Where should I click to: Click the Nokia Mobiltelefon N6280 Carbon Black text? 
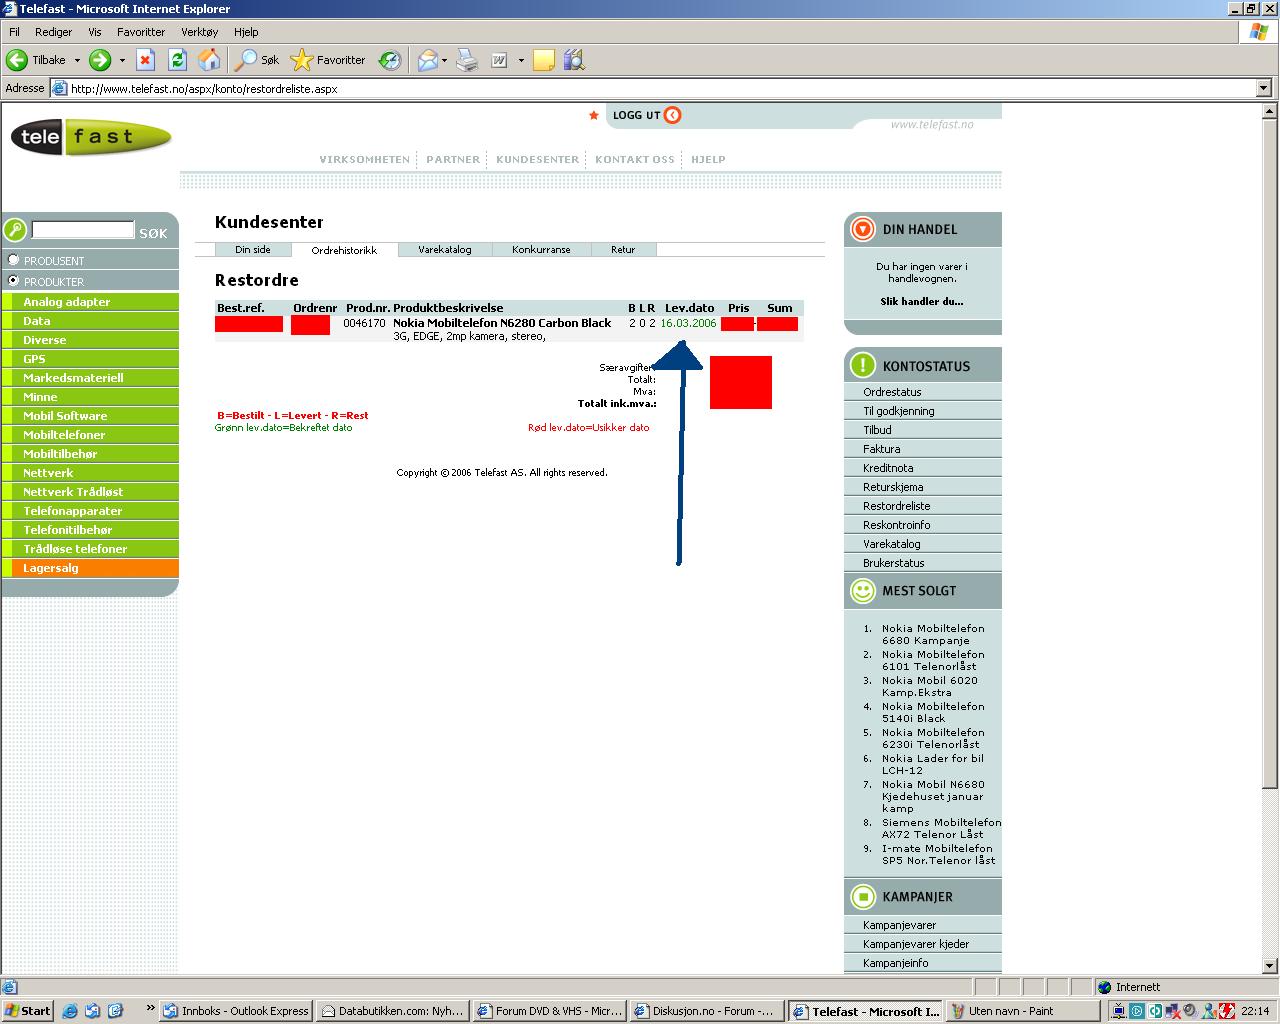(502, 323)
